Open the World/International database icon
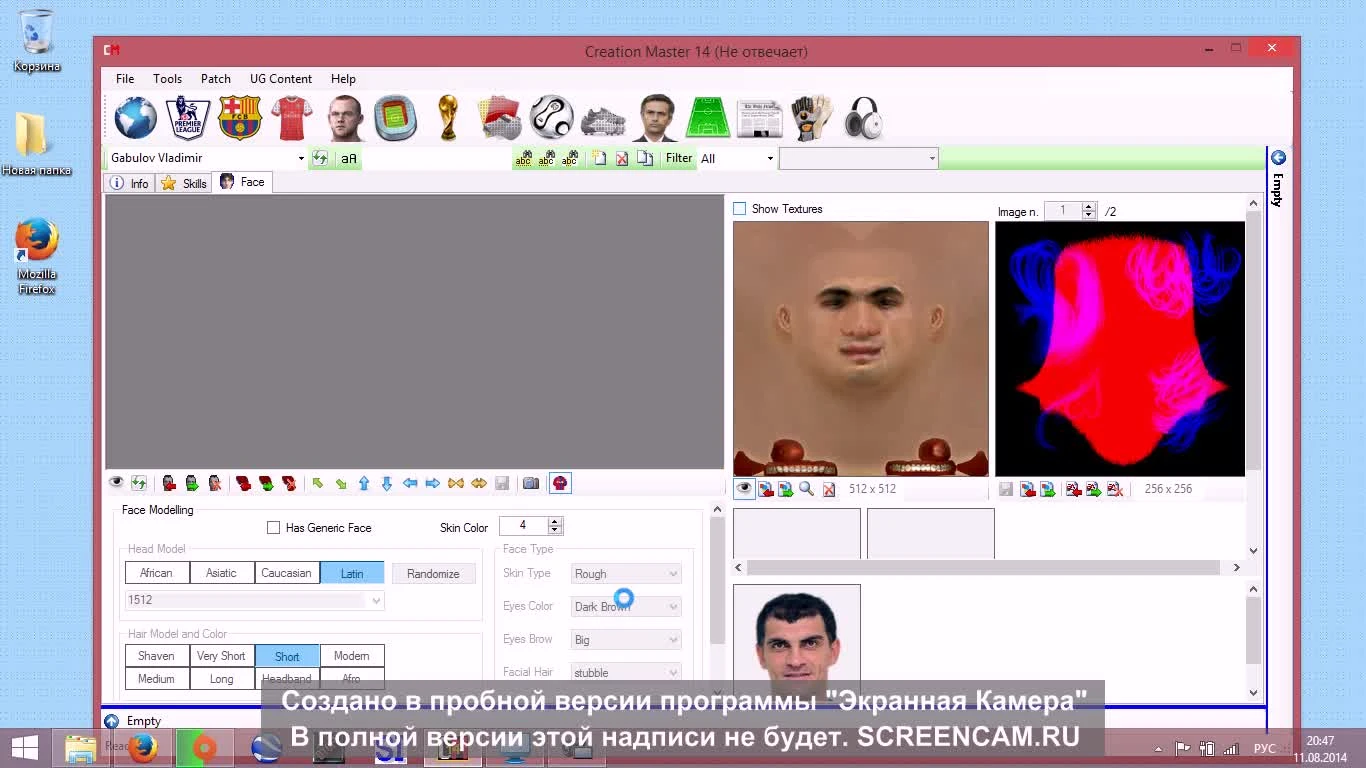The width and height of the screenshot is (1366, 768). (135, 117)
